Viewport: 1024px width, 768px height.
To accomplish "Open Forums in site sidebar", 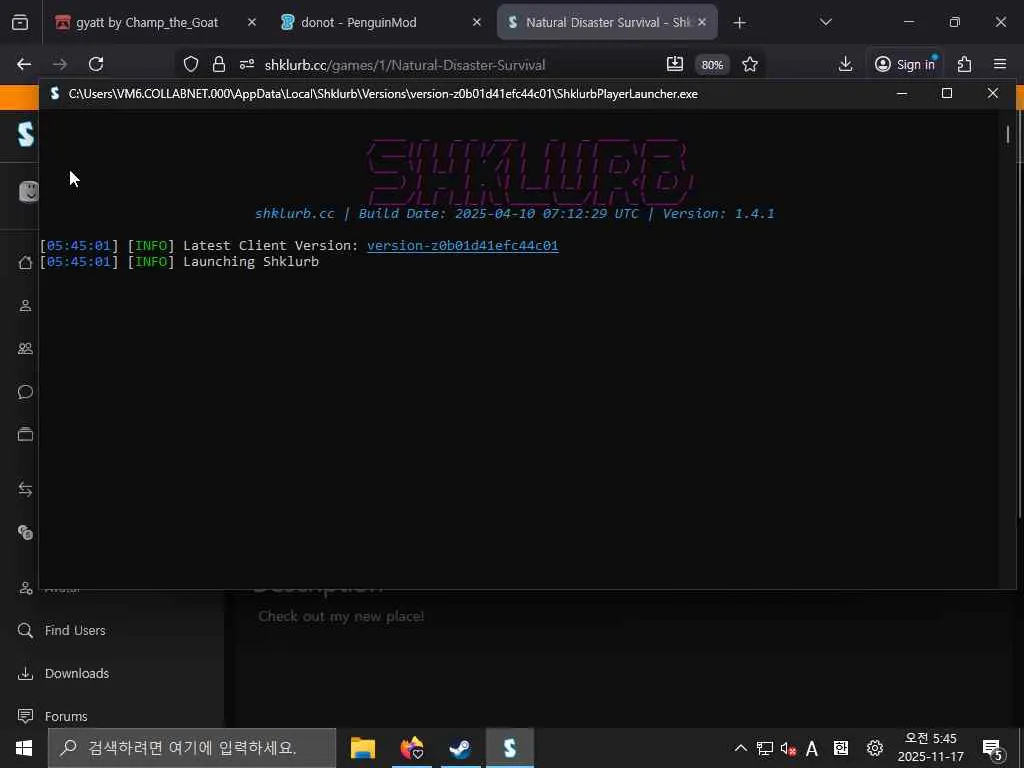I will pyautogui.click(x=52, y=716).
